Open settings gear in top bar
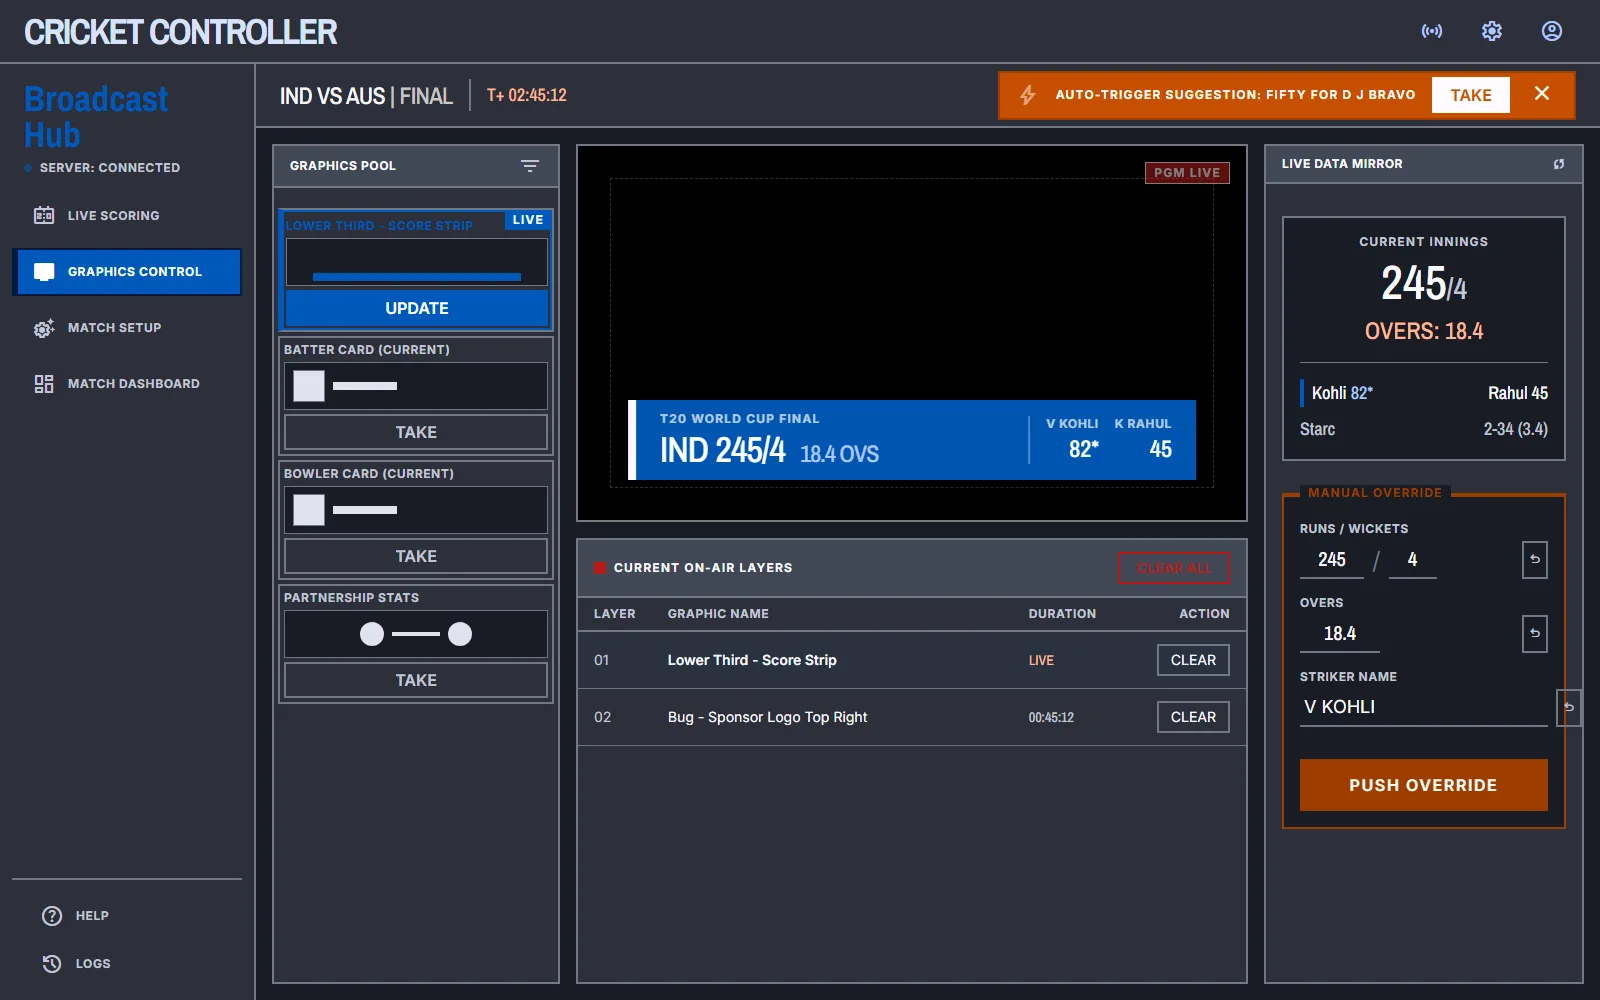 click(x=1492, y=31)
